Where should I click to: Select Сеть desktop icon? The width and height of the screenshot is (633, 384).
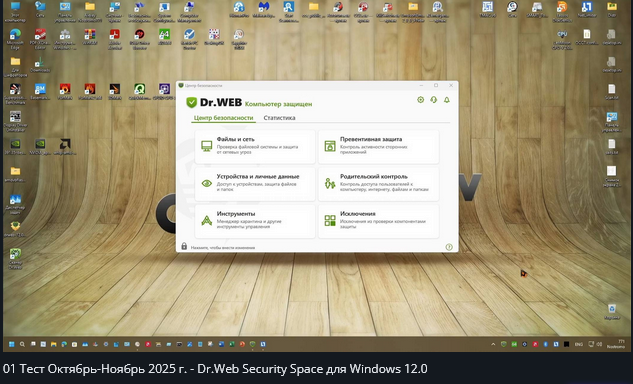click(40, 10)
